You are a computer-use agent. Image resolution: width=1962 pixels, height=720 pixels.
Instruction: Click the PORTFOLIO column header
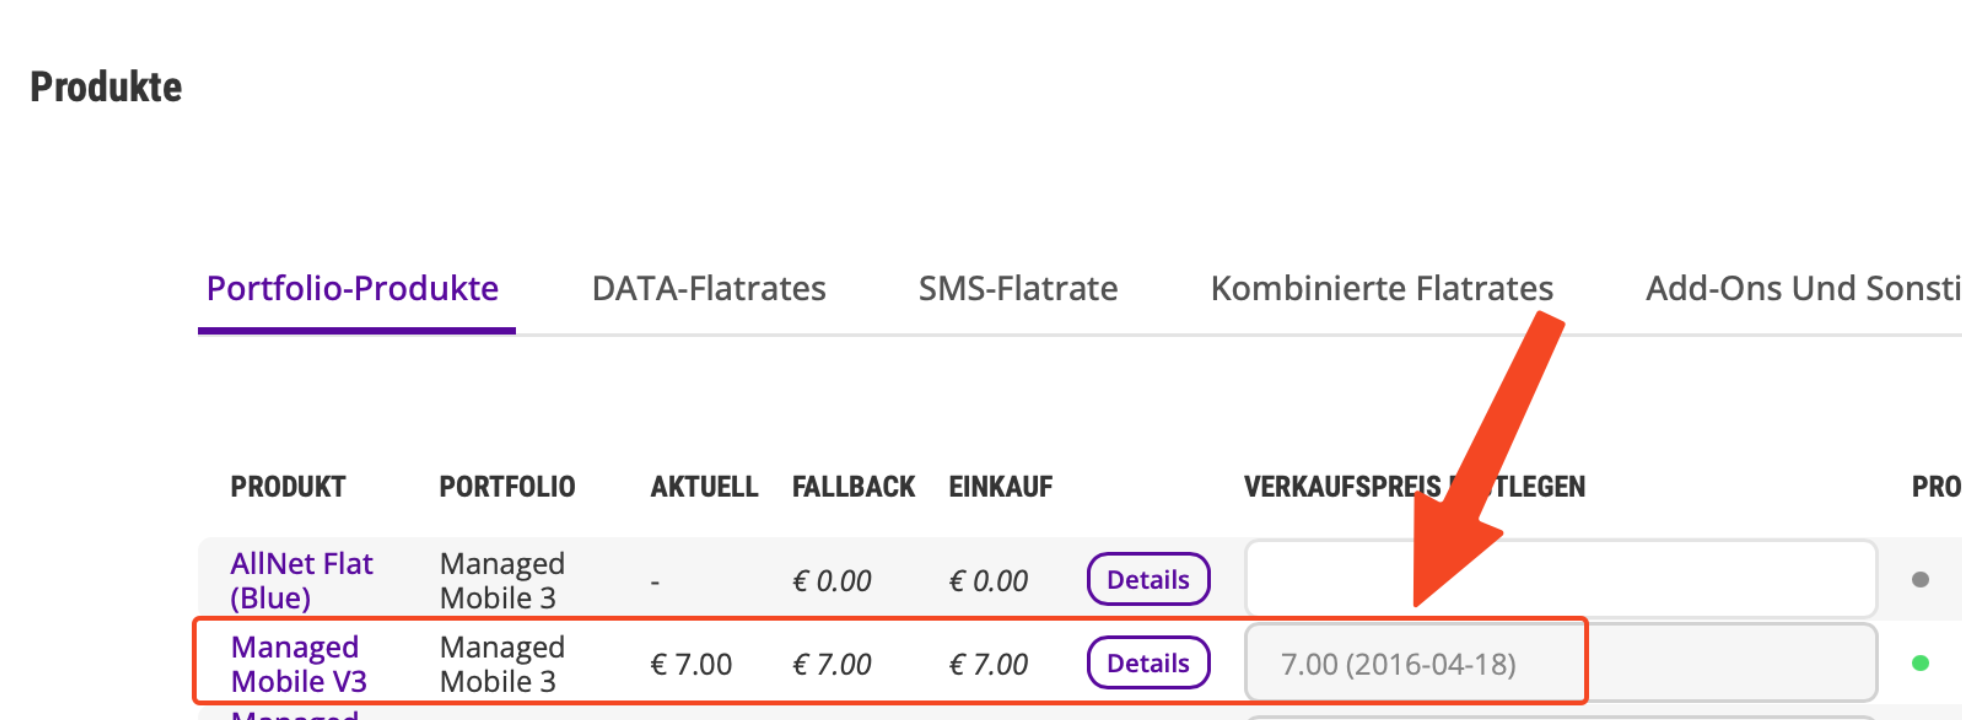[x=507, y=487]
